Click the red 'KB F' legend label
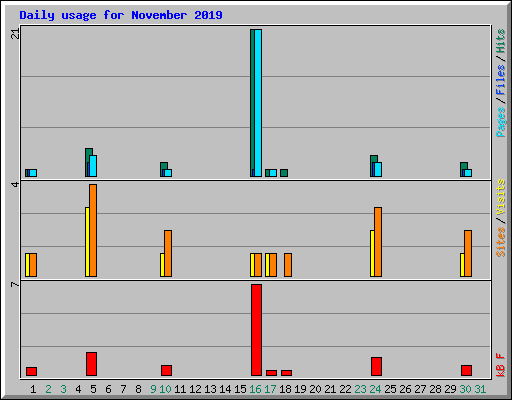This screenshot has width=512, height=400. point(501,365)
